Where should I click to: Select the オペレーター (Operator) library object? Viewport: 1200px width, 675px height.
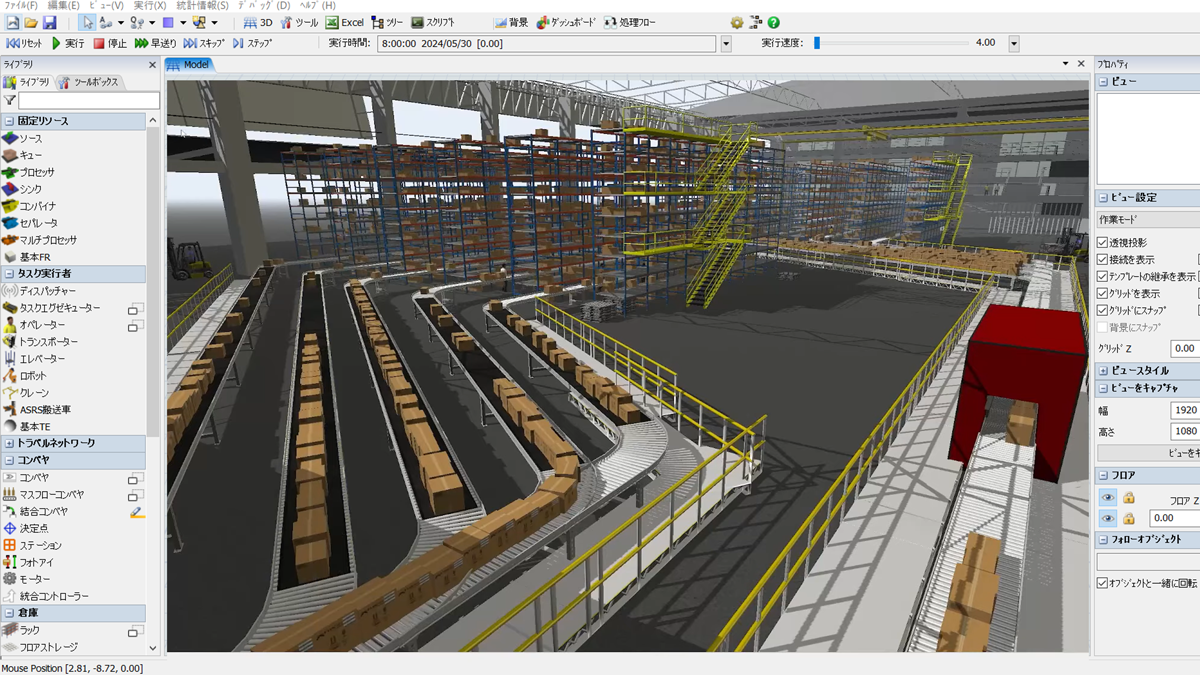[42, 325]
